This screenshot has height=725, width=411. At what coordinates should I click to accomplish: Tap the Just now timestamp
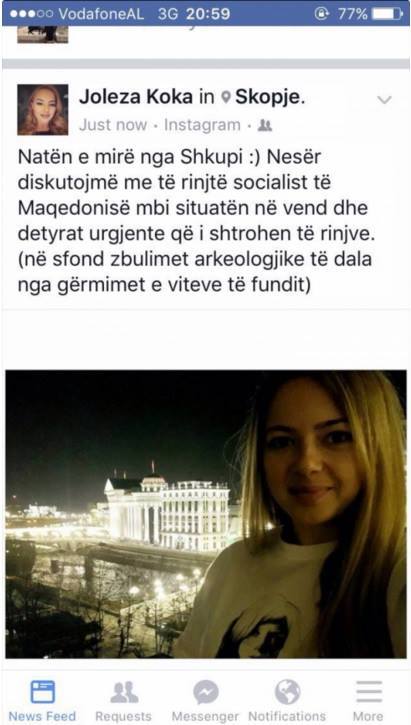(x=113, y=125)
